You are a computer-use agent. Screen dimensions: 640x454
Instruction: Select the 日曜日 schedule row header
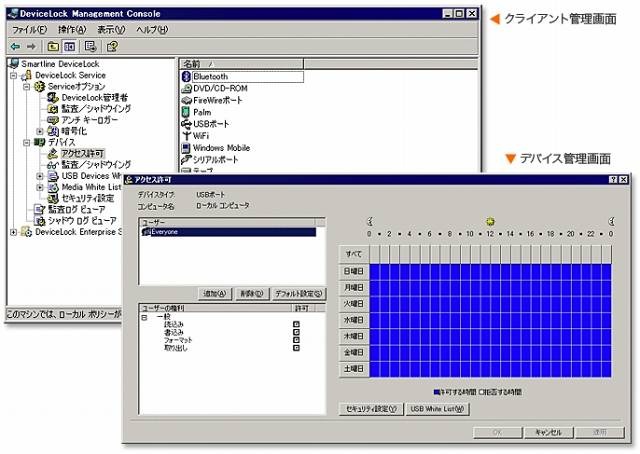pos(354,272)
